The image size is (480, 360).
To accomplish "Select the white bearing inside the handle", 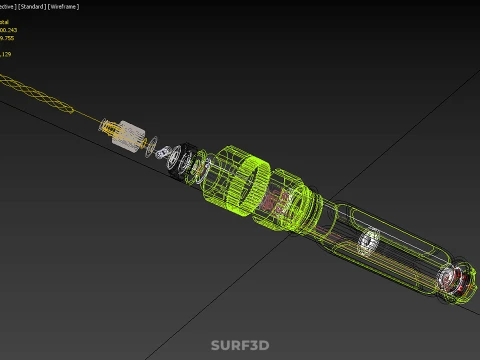I will click(369, 242).
